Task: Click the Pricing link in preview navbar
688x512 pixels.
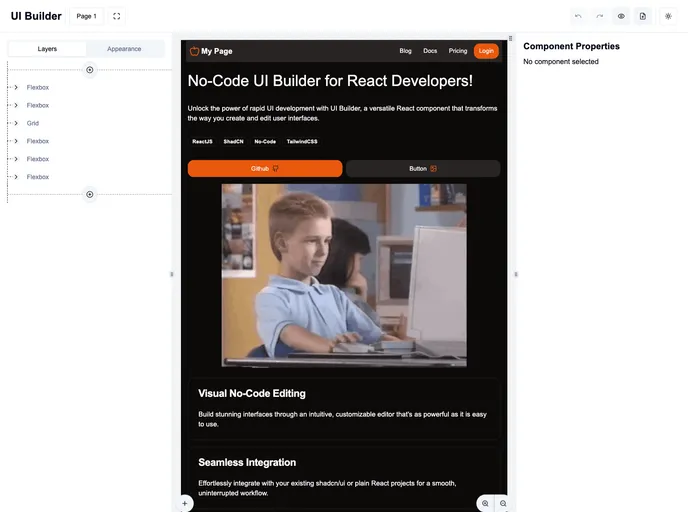Action: [458, 51]
